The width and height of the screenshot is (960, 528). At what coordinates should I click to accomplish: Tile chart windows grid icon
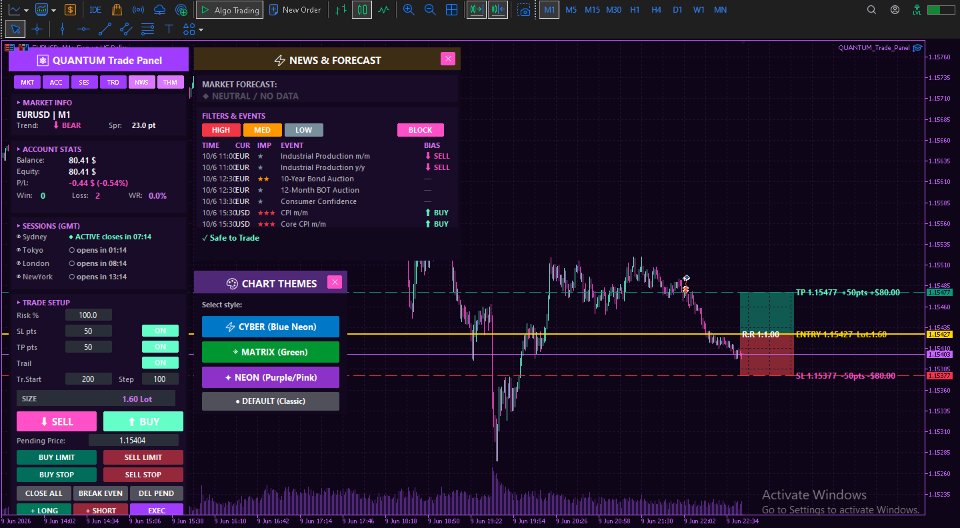click(x=451, y=10)
